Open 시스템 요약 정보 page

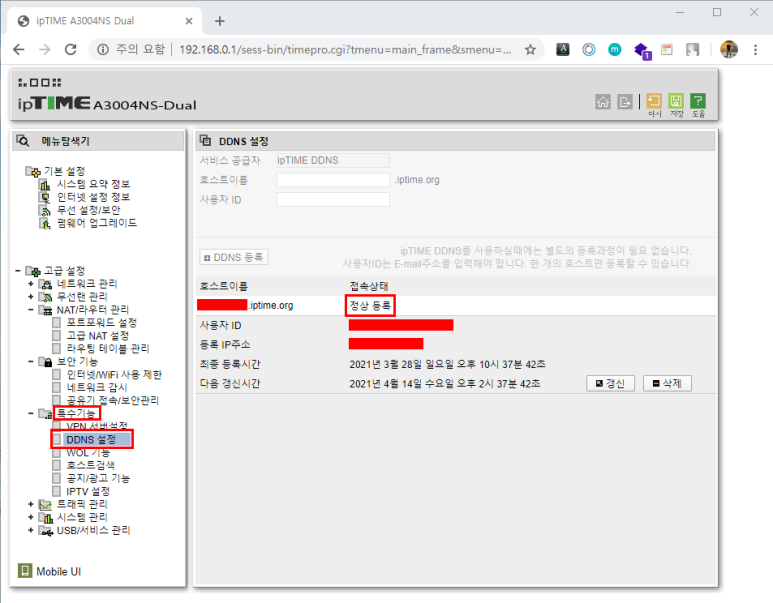click(x=93, y=184)
